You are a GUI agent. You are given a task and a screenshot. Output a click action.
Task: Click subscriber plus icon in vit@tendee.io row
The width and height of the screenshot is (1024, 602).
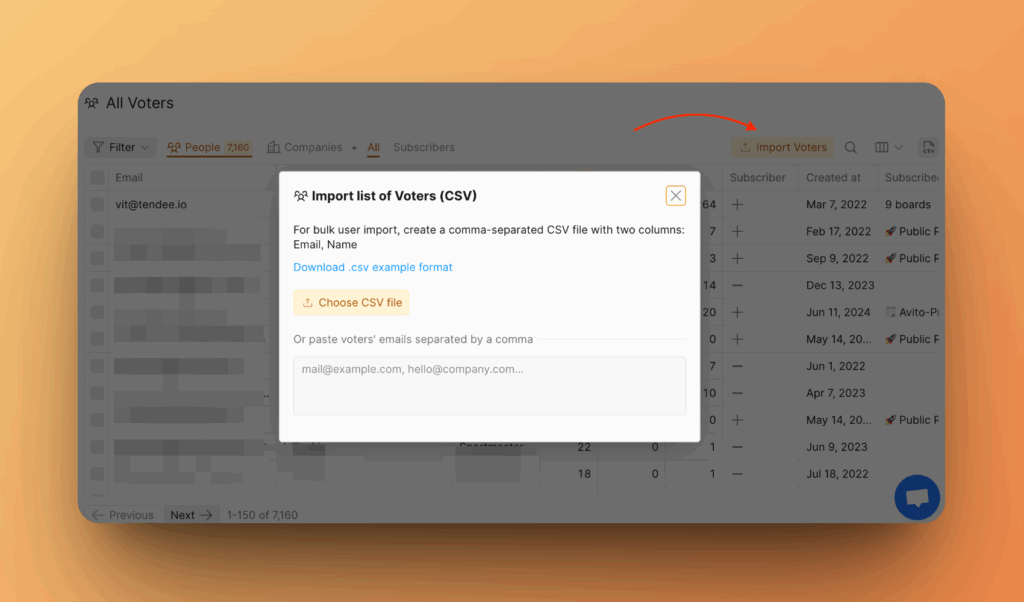coord(737,204)
